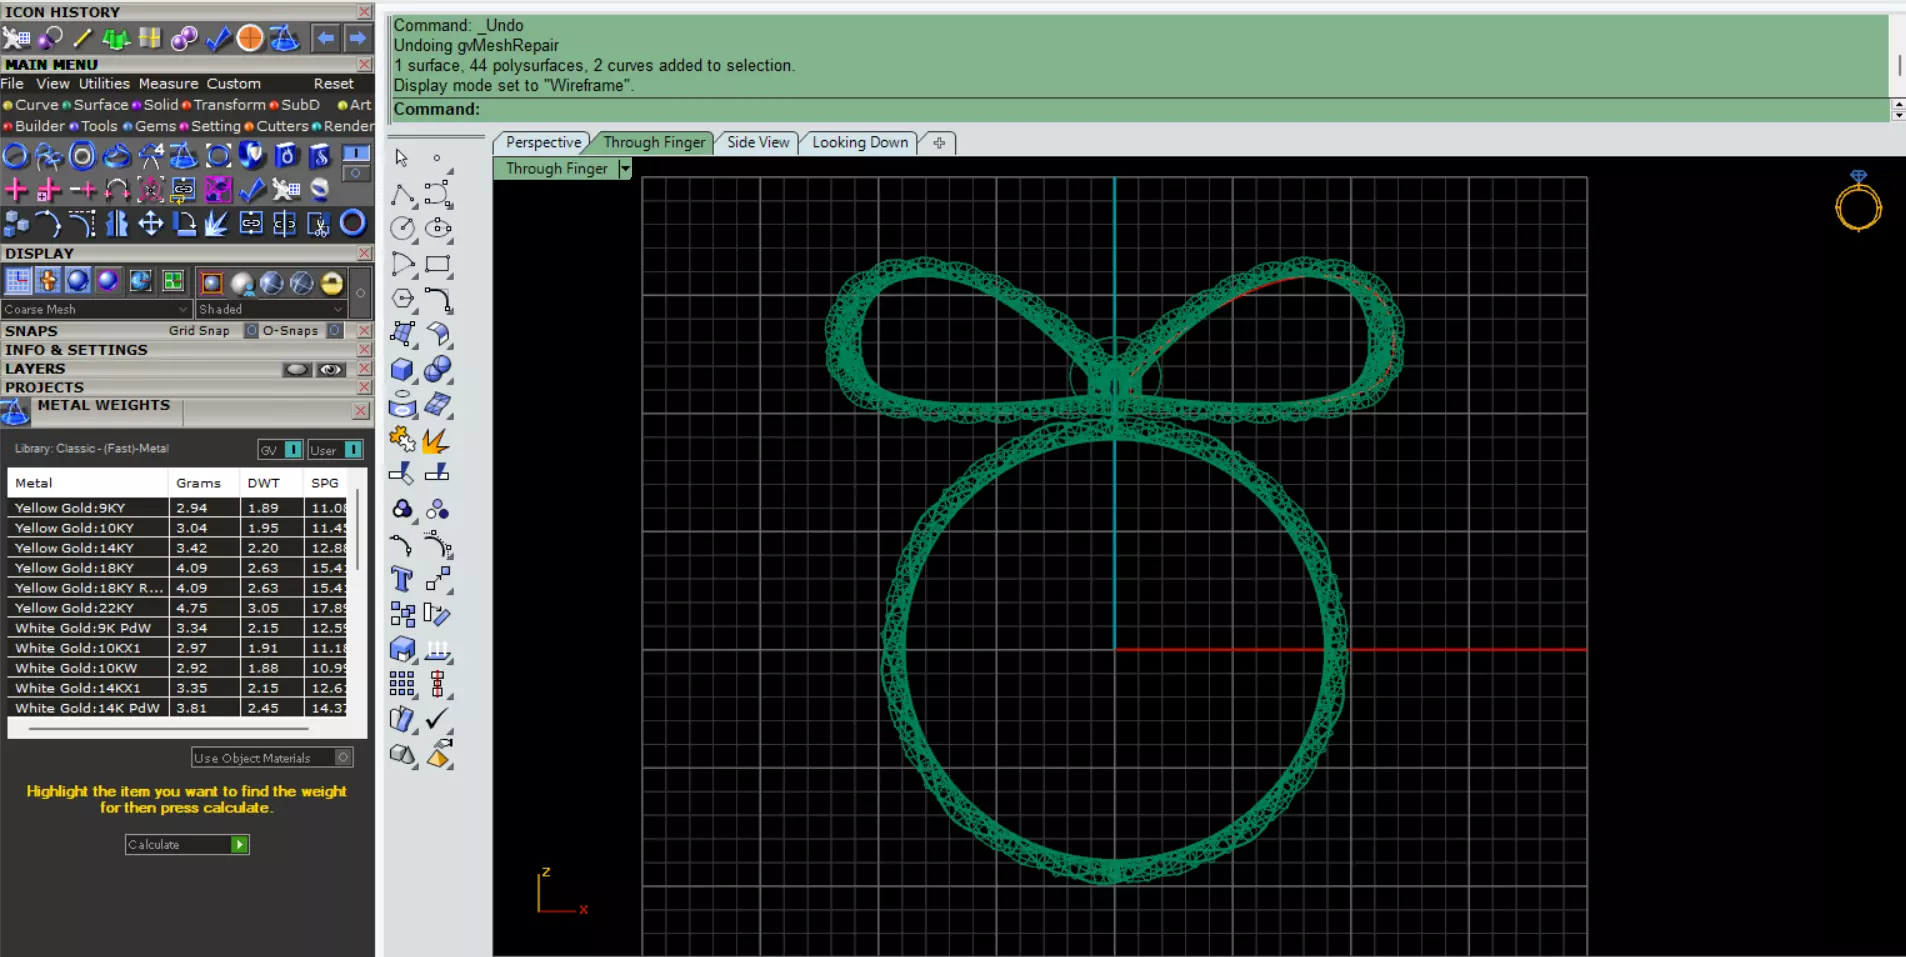Click the Metal Weights scale icon in panel header

coord(15,411)
